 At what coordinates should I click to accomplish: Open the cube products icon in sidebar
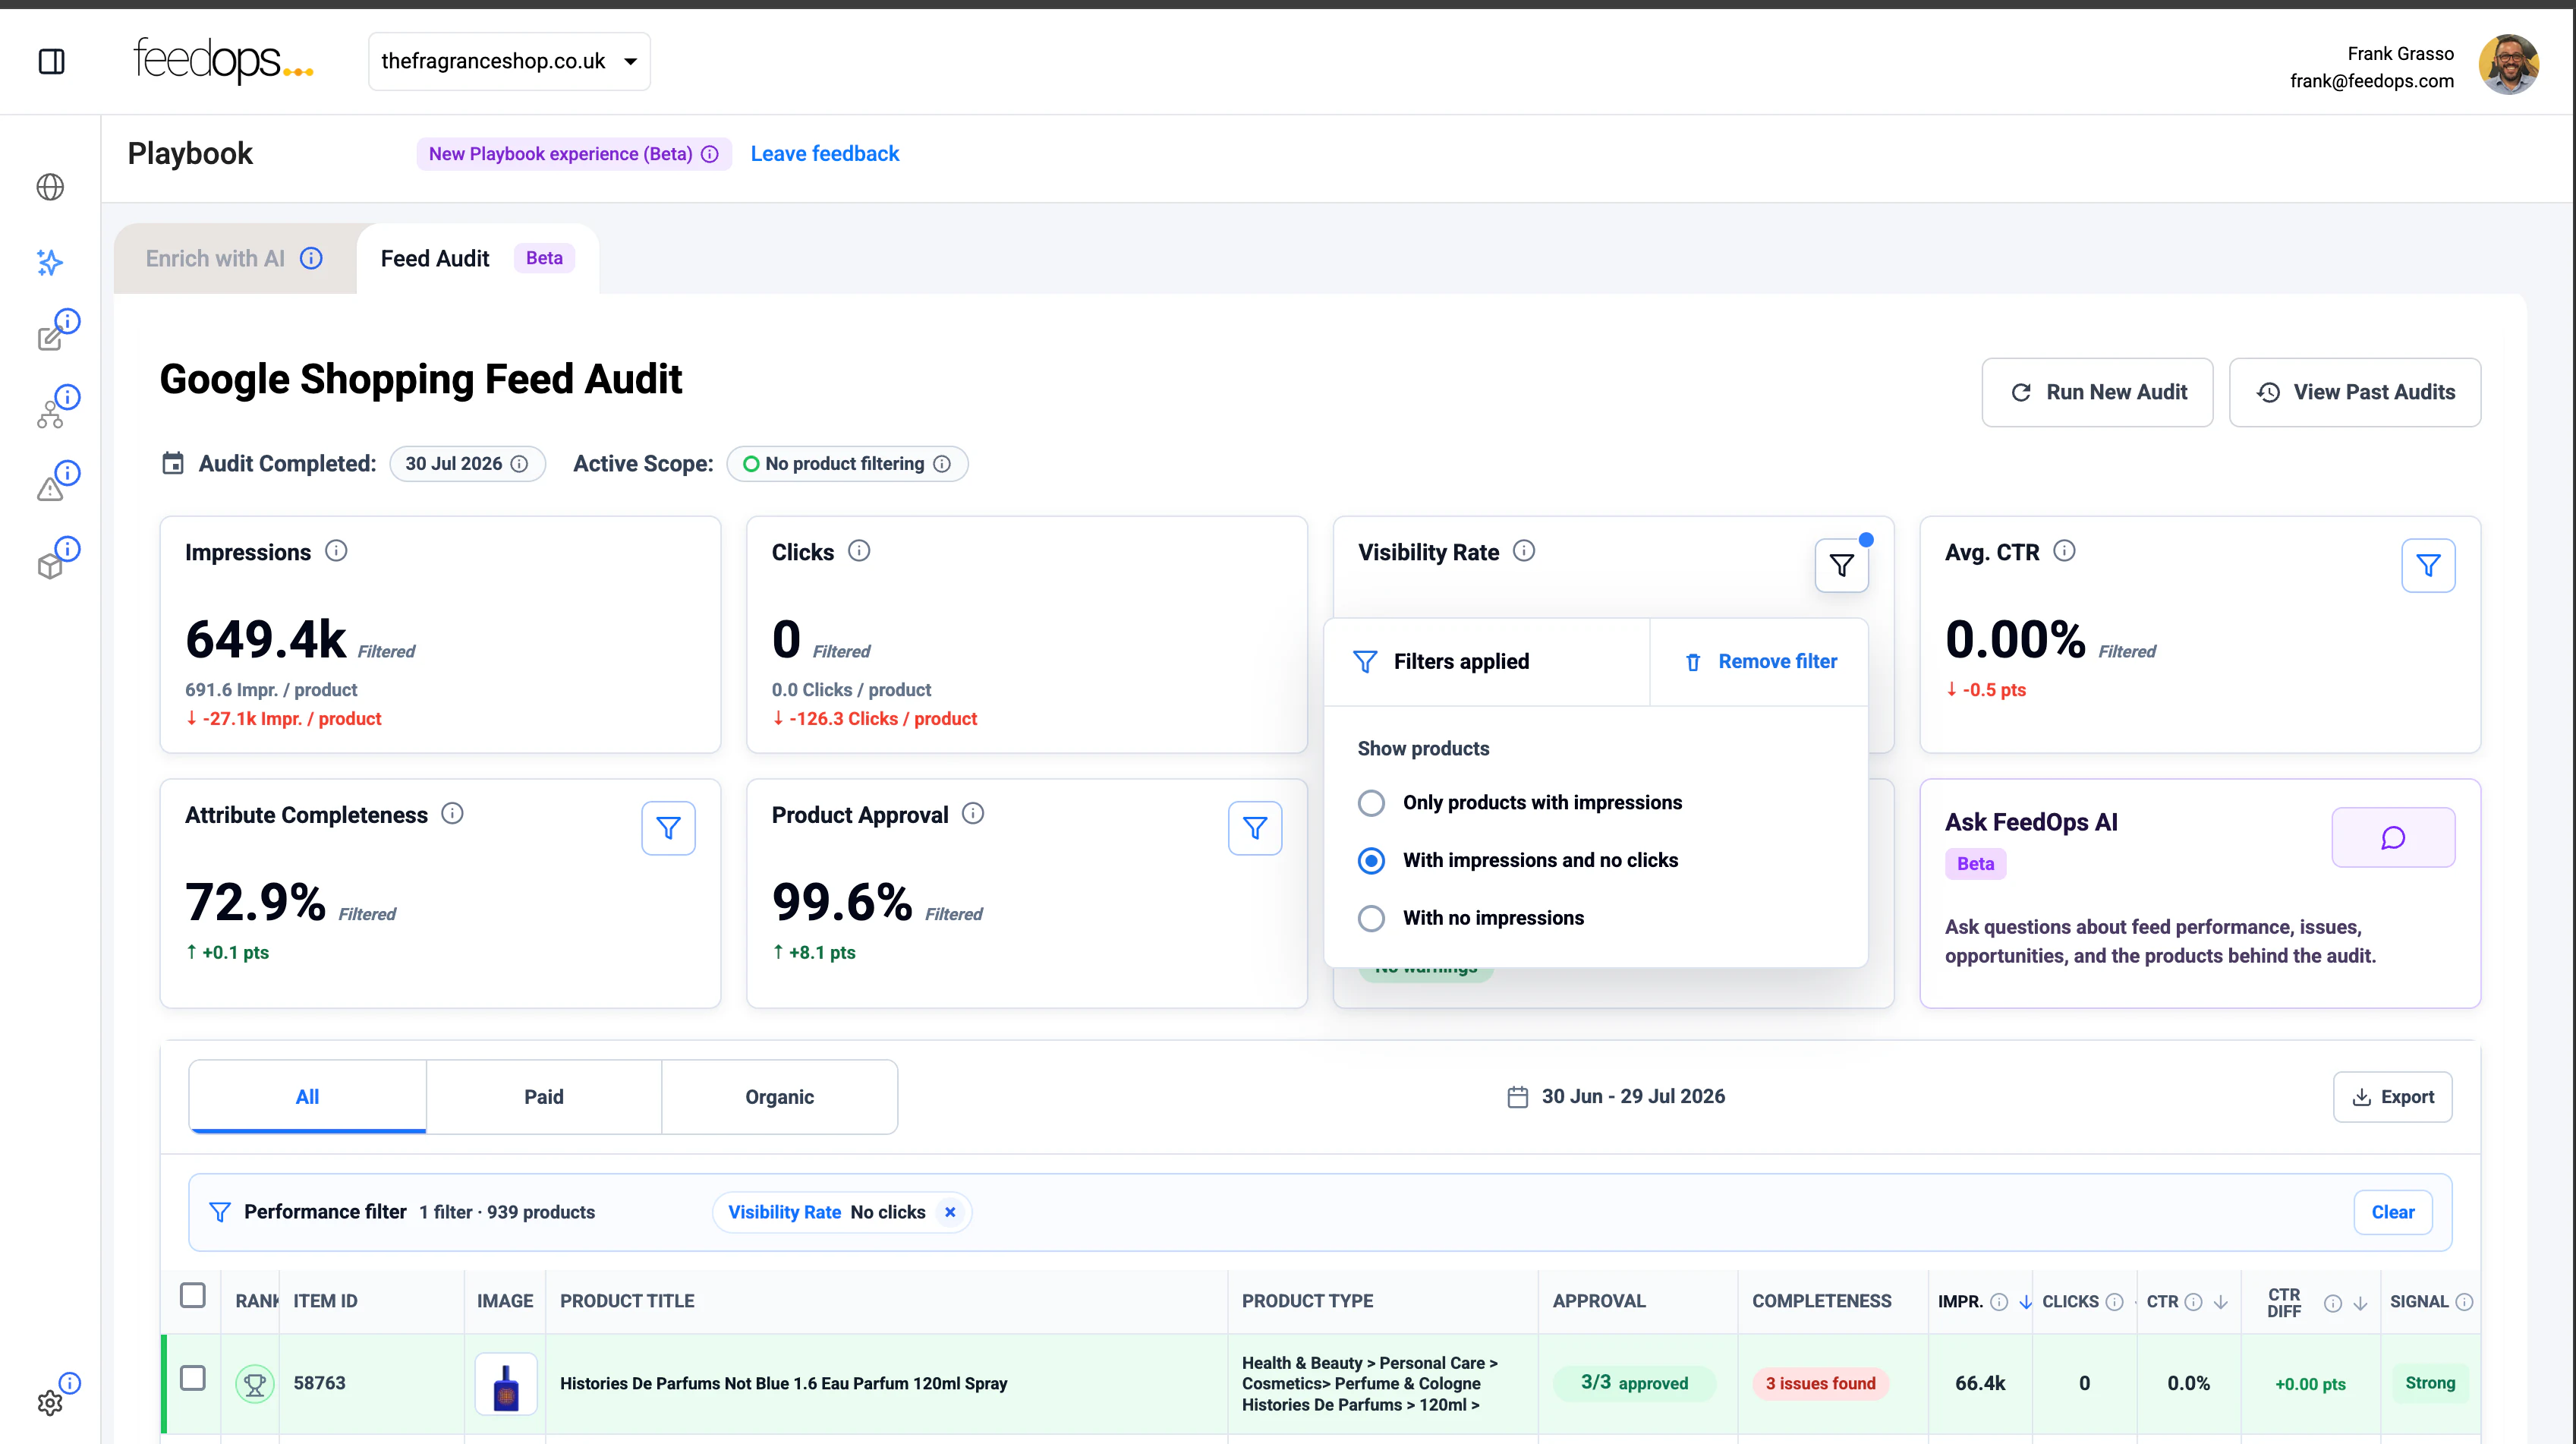[x=50, y=566]
